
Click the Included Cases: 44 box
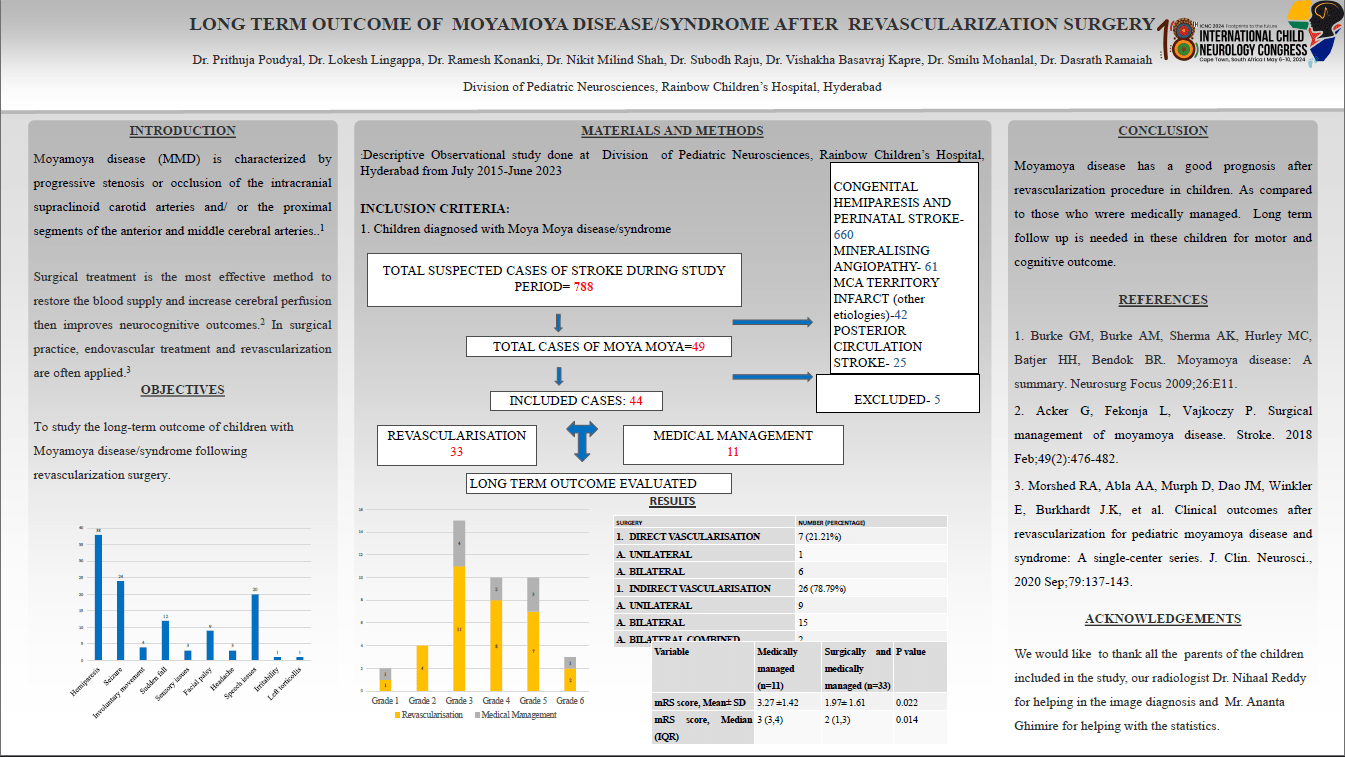[x=576, y=401]
